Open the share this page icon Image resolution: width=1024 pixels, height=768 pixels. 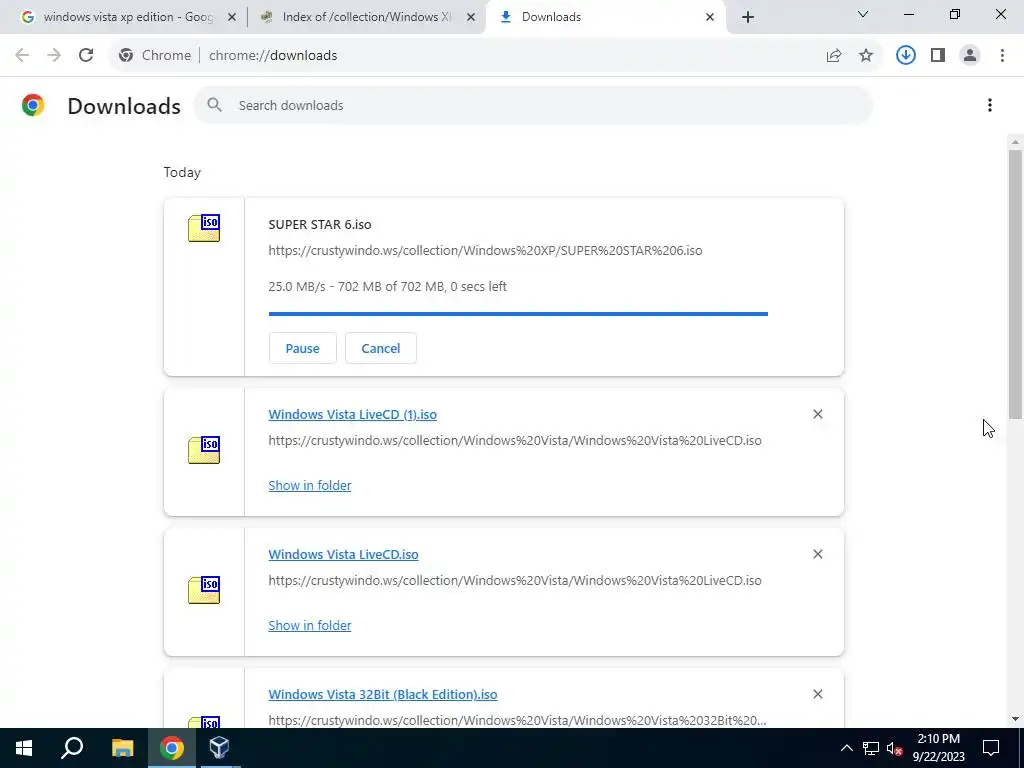click(x=834, y=56)
